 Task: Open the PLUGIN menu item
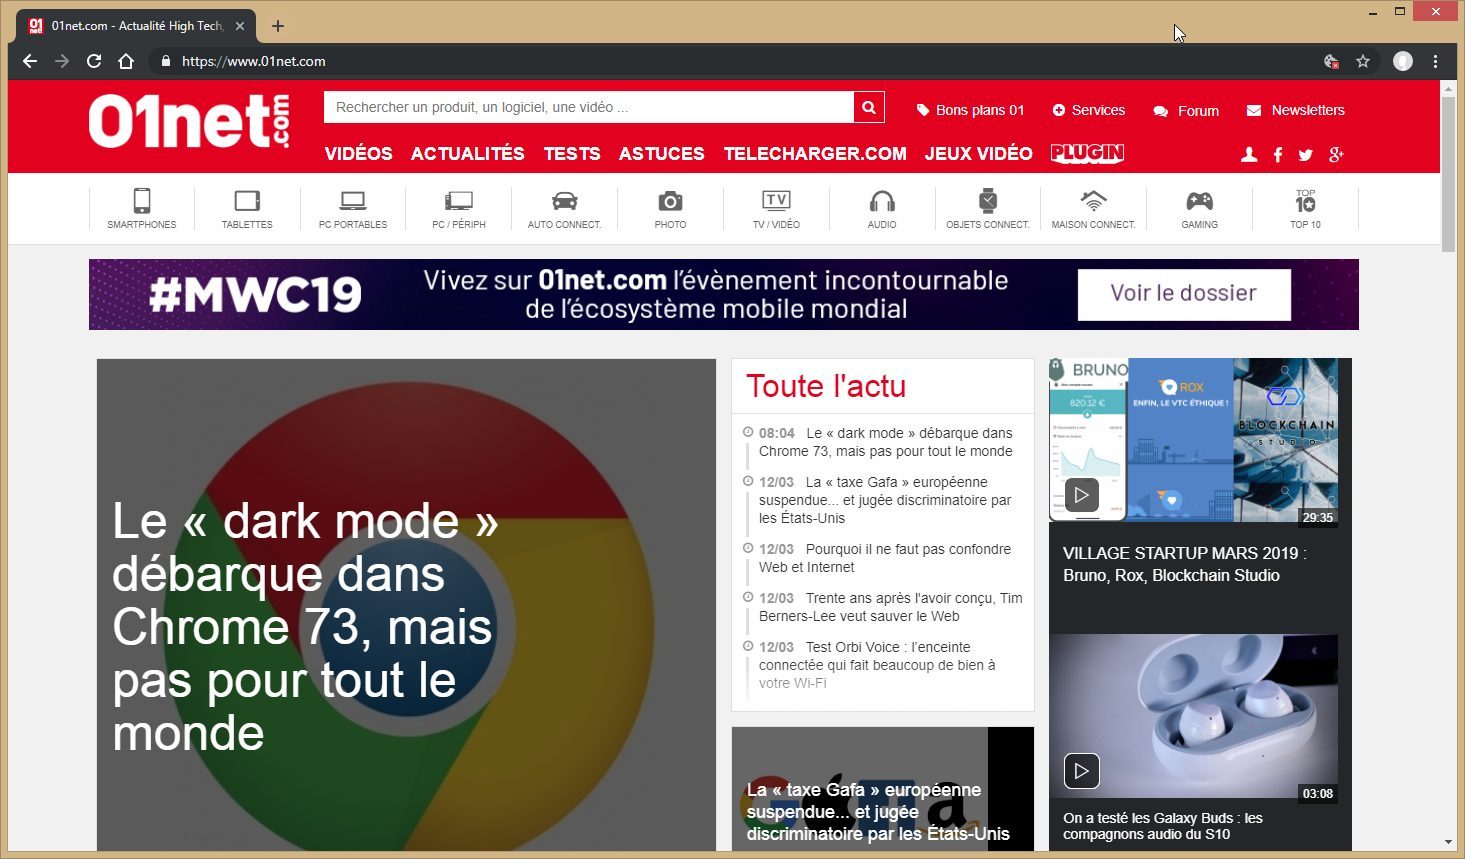1088,153
